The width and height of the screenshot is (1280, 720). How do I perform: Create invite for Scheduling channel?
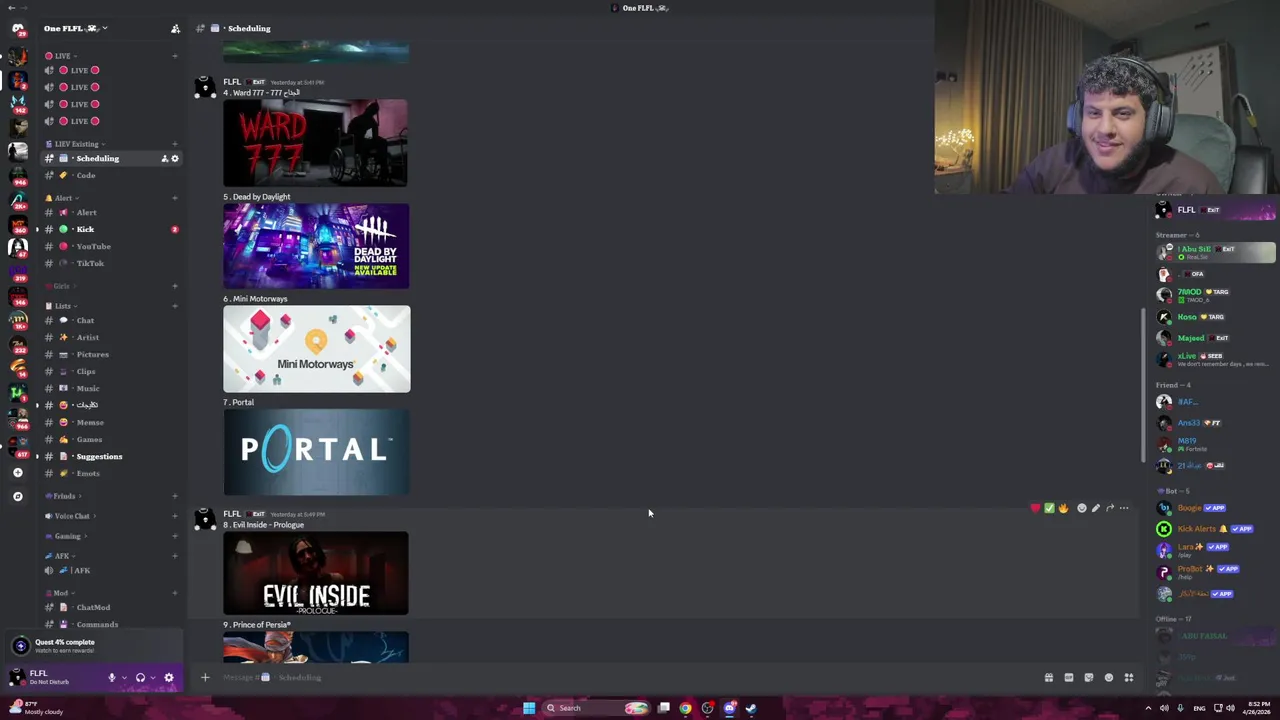[x=164, y=158]
